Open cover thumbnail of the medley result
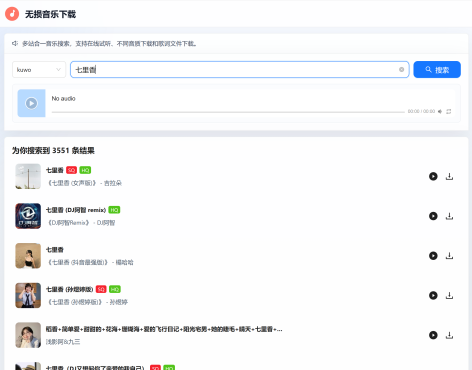 tap(28, 335)
